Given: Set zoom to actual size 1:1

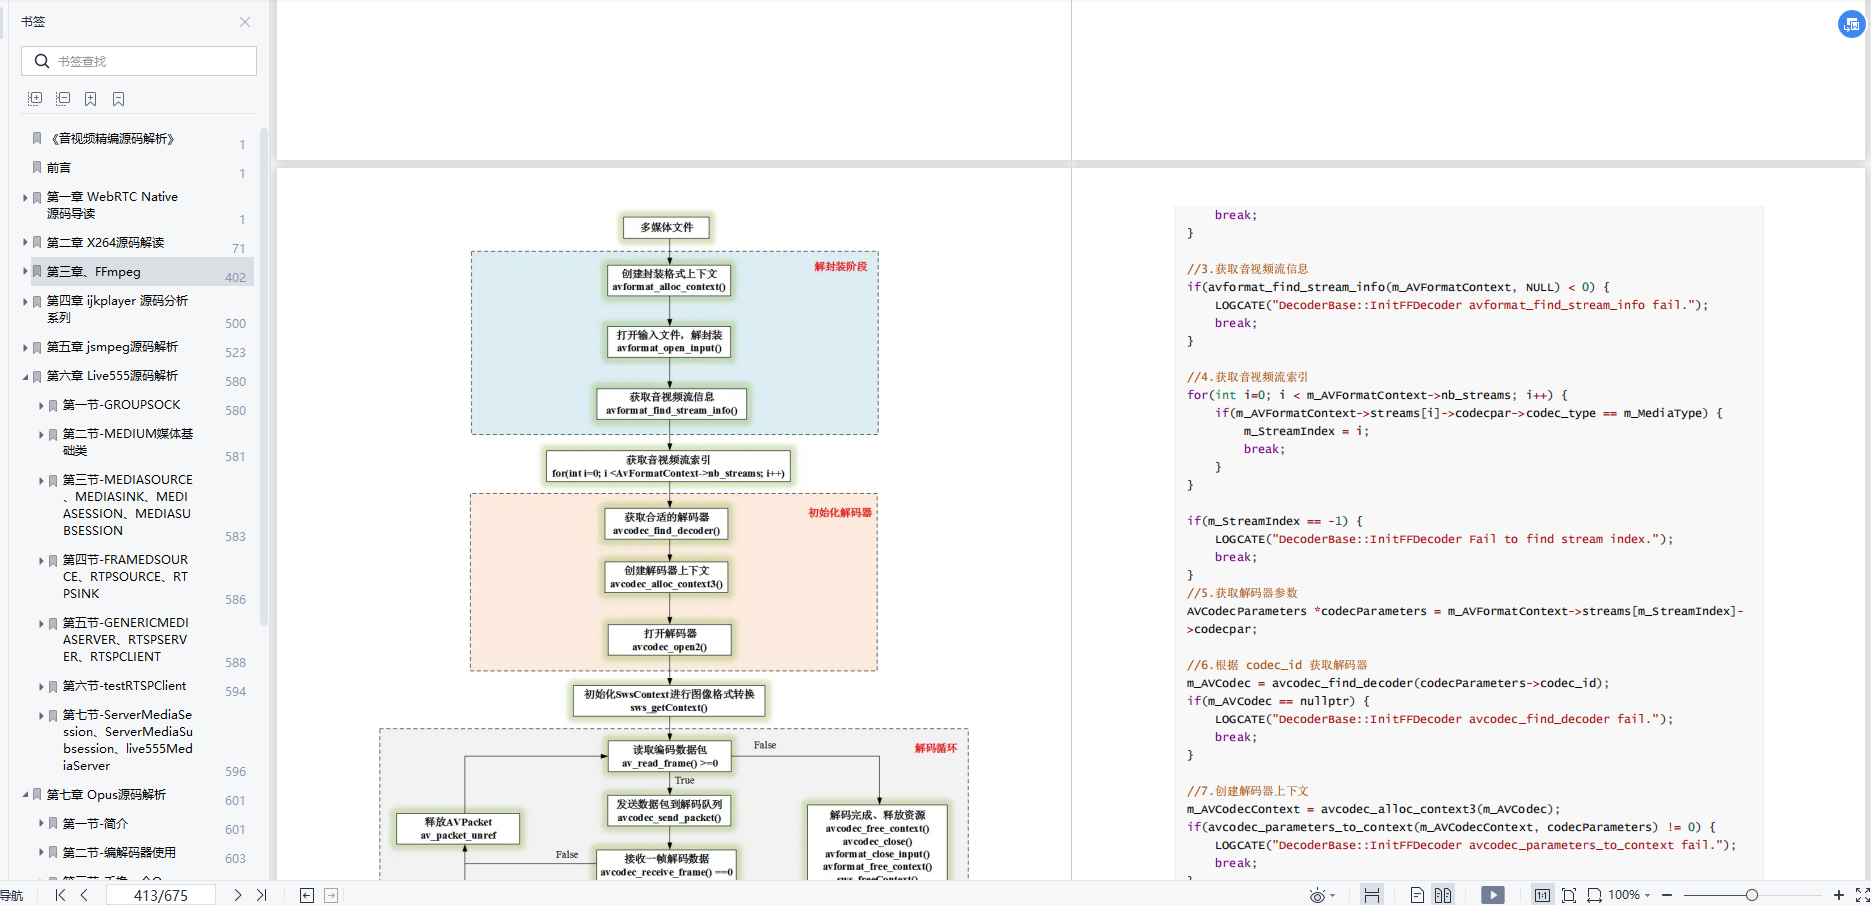Looking at the screenshot, I should coord(1542,895).
